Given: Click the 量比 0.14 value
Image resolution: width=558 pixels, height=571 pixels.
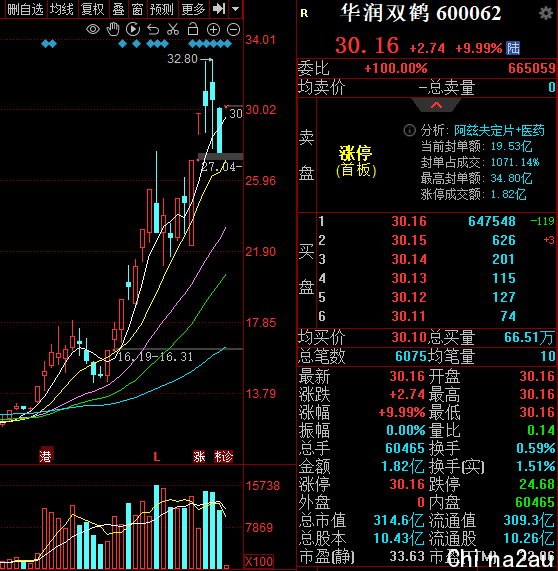Looking at the screenshot, I should 541,430.
